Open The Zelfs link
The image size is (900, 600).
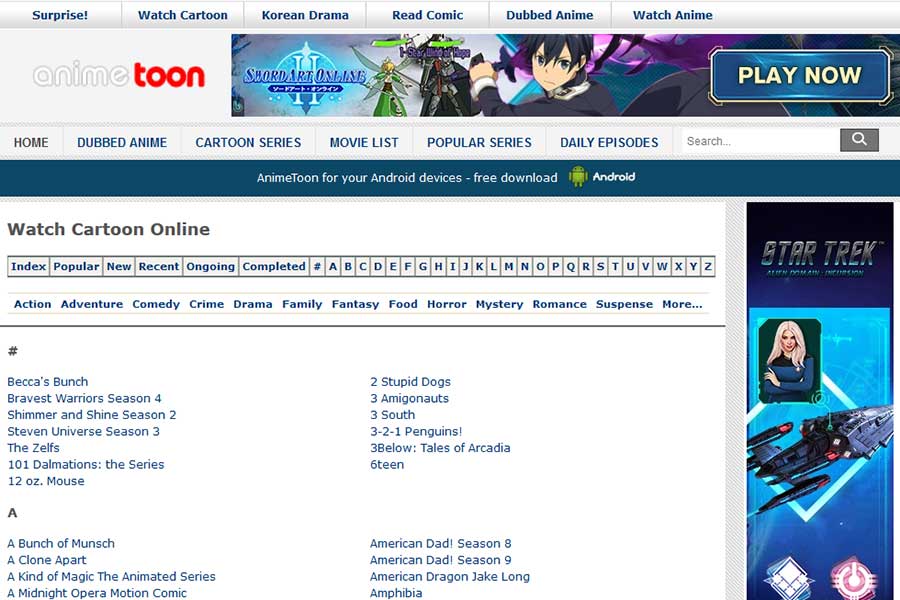(x=33, y=448)
